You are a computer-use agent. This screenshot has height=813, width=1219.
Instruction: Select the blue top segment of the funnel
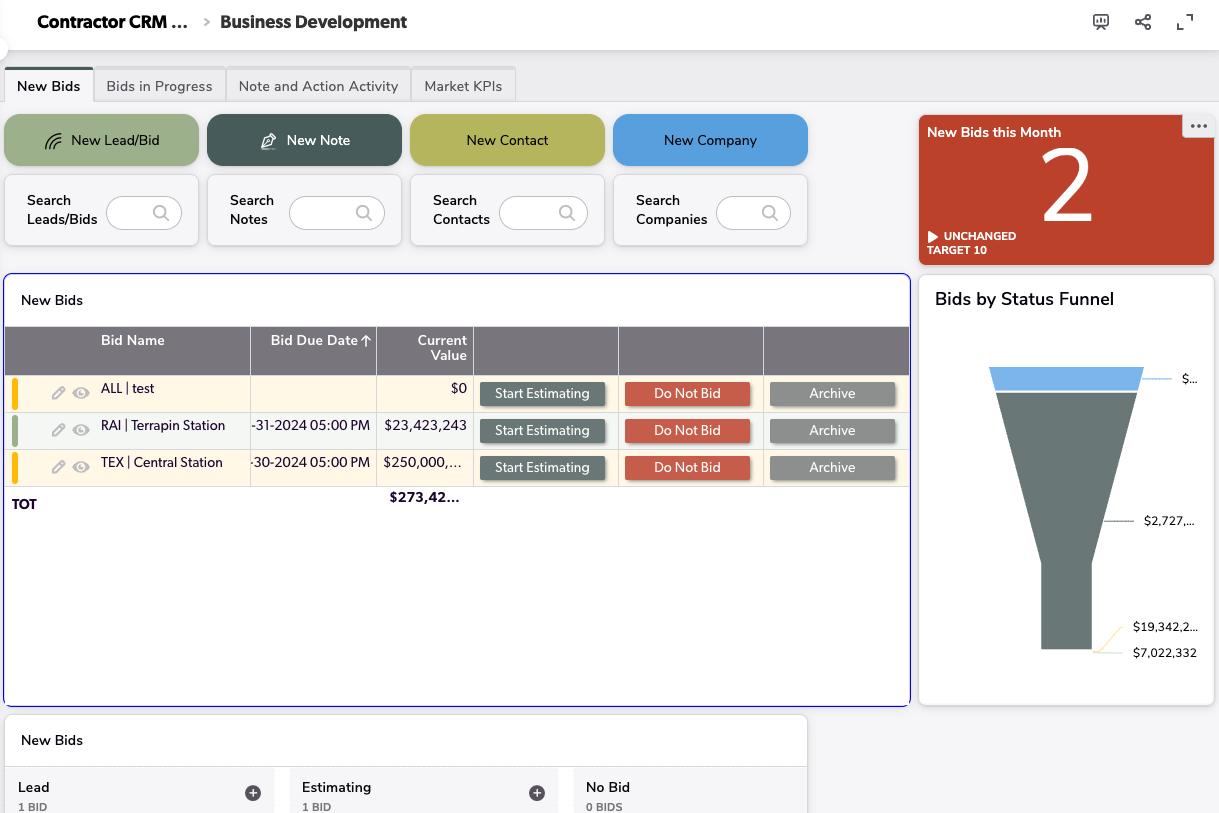click(x=1065, y=379)
